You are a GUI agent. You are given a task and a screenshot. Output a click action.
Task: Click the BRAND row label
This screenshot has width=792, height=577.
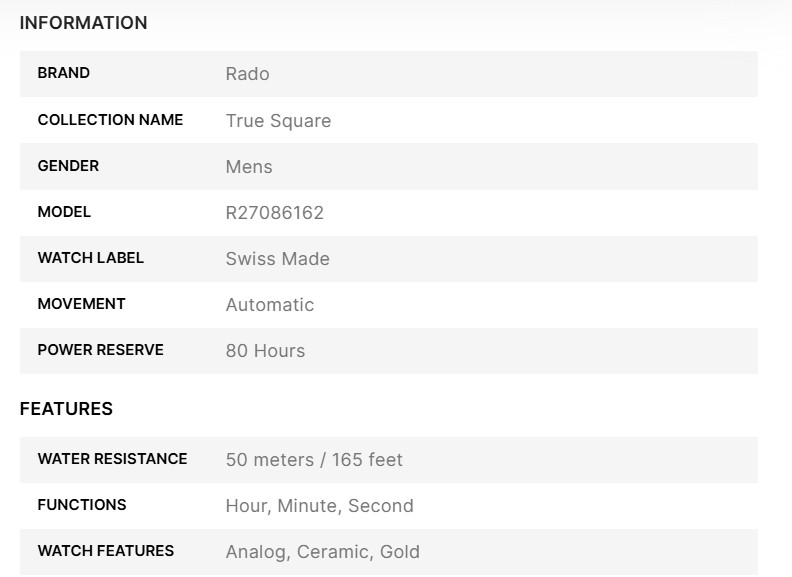(x=63, y=73)
